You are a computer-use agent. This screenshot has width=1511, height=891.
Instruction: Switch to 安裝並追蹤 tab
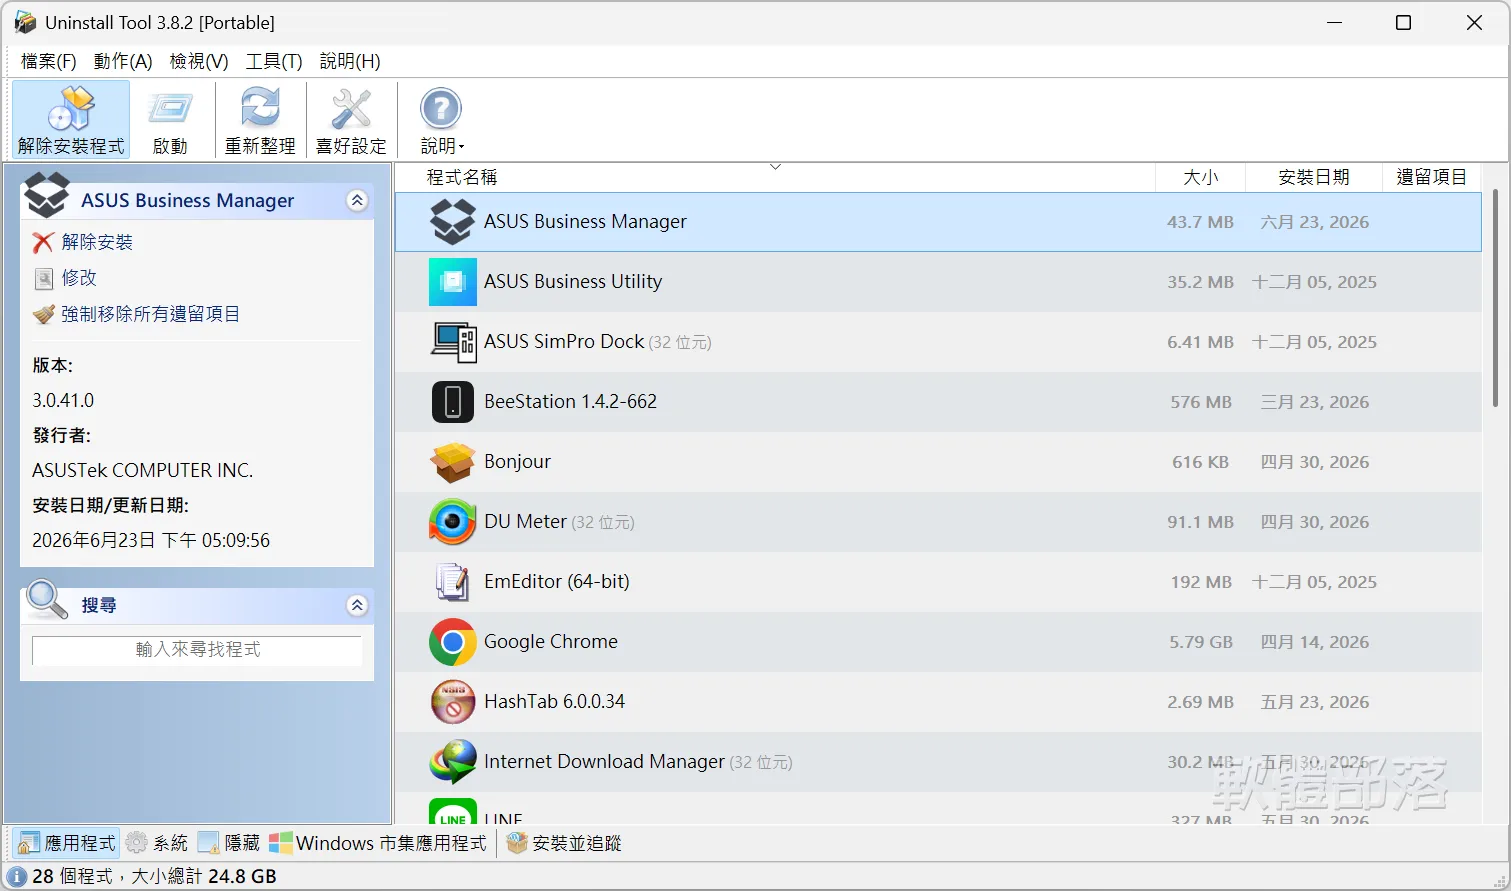564,843
